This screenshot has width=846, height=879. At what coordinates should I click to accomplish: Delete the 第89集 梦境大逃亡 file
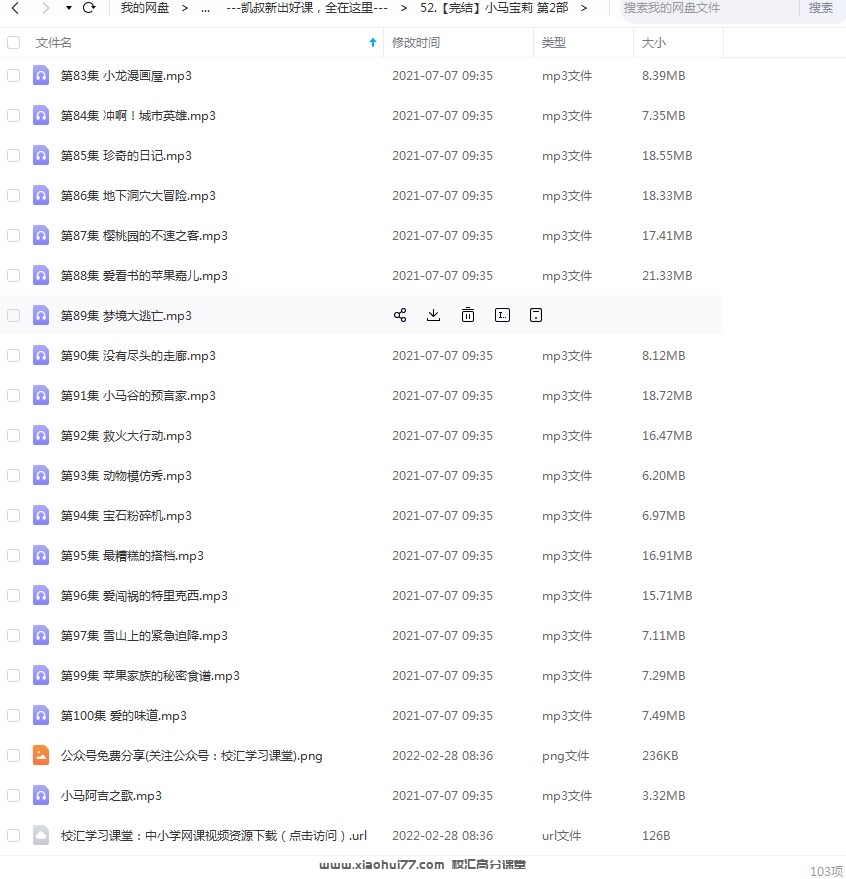click(468, 315)
